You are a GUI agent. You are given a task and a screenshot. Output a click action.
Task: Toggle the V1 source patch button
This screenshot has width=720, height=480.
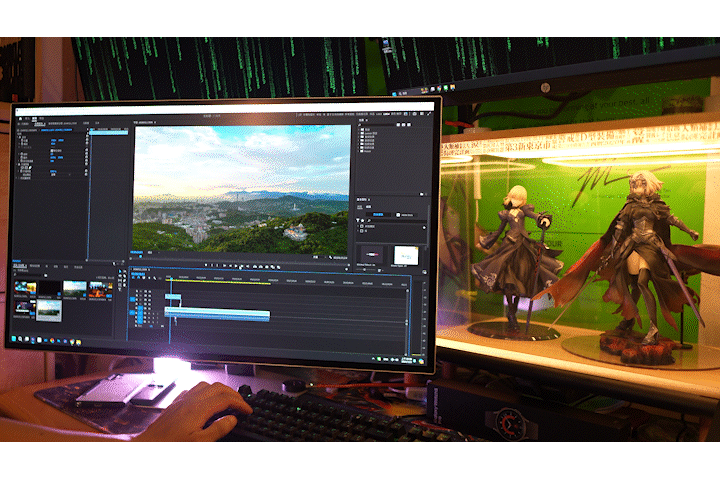(132, 299)
